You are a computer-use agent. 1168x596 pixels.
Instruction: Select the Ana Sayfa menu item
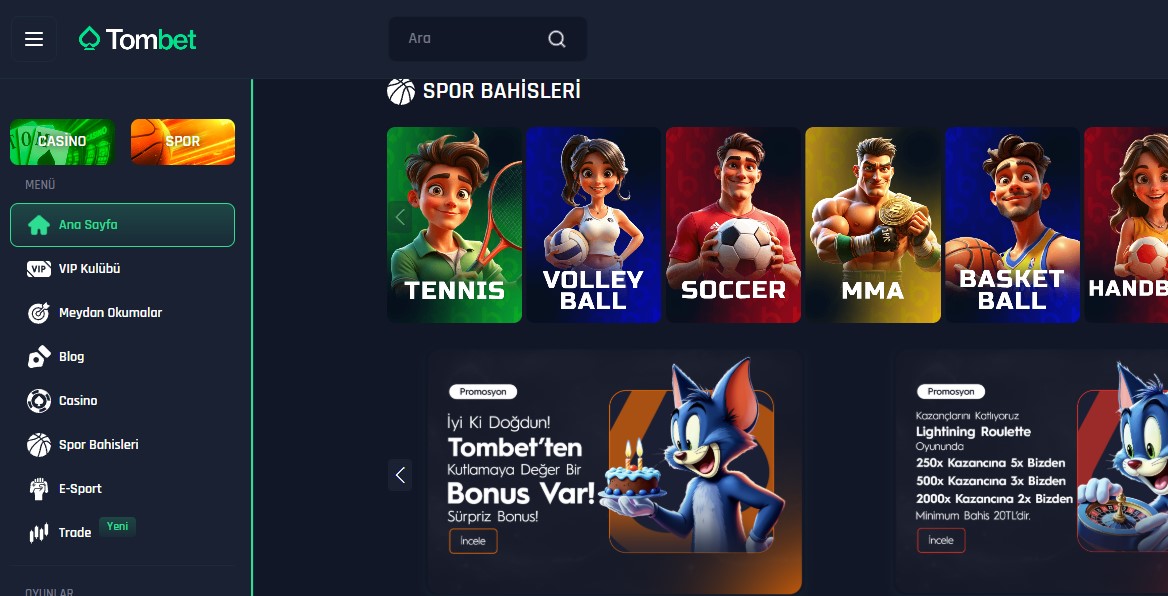pos(122,225)
